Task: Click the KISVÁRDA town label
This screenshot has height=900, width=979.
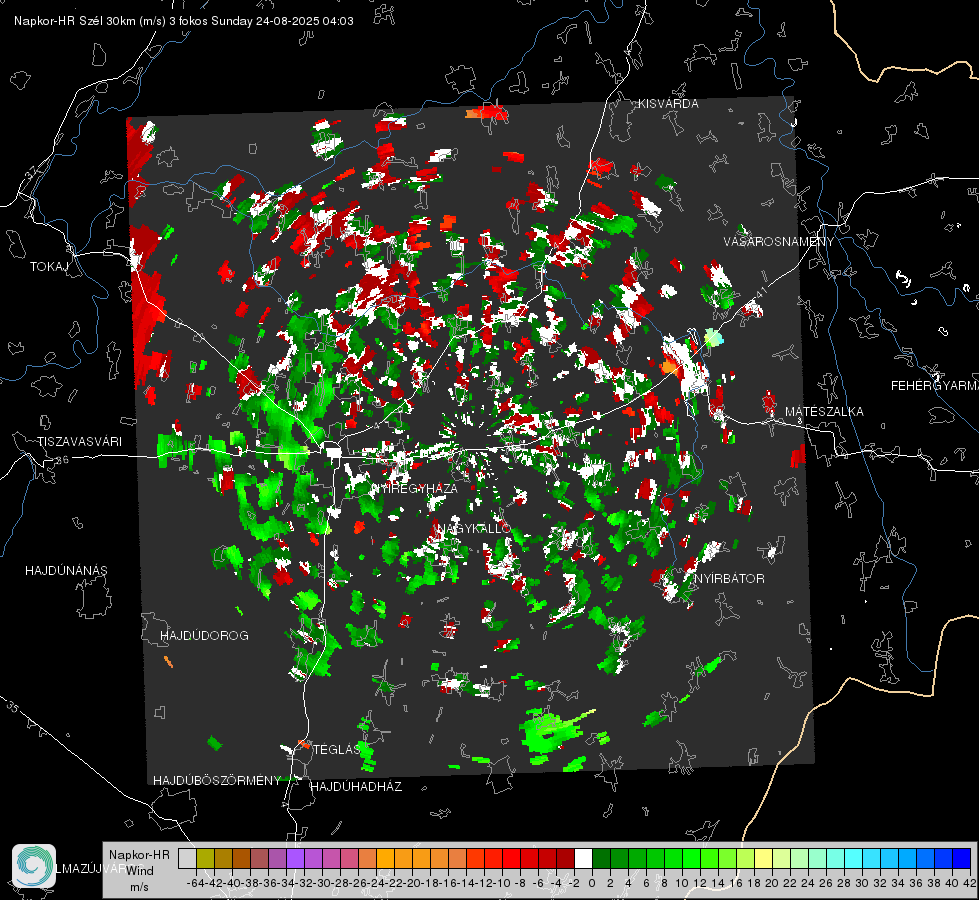Action: (x=668, y=104)
